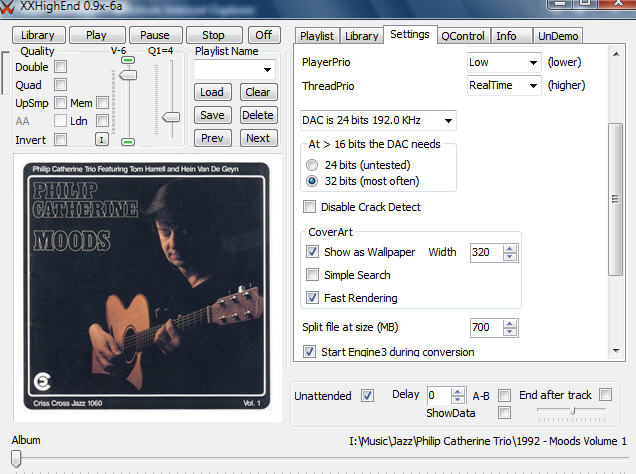Screen dimensions: 636x474
Task: Check Disable Crack Detect
Action: point(309,206)
